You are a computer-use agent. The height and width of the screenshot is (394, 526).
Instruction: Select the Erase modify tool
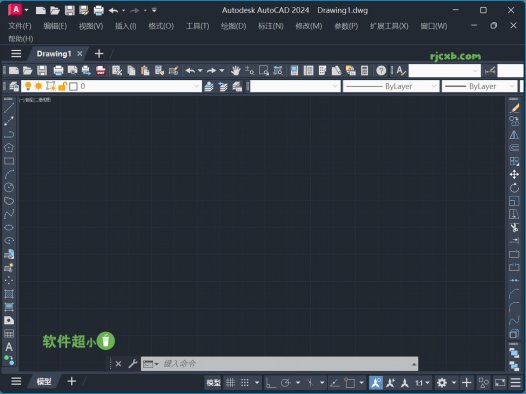pyautogui.click(x=514, y=108)
